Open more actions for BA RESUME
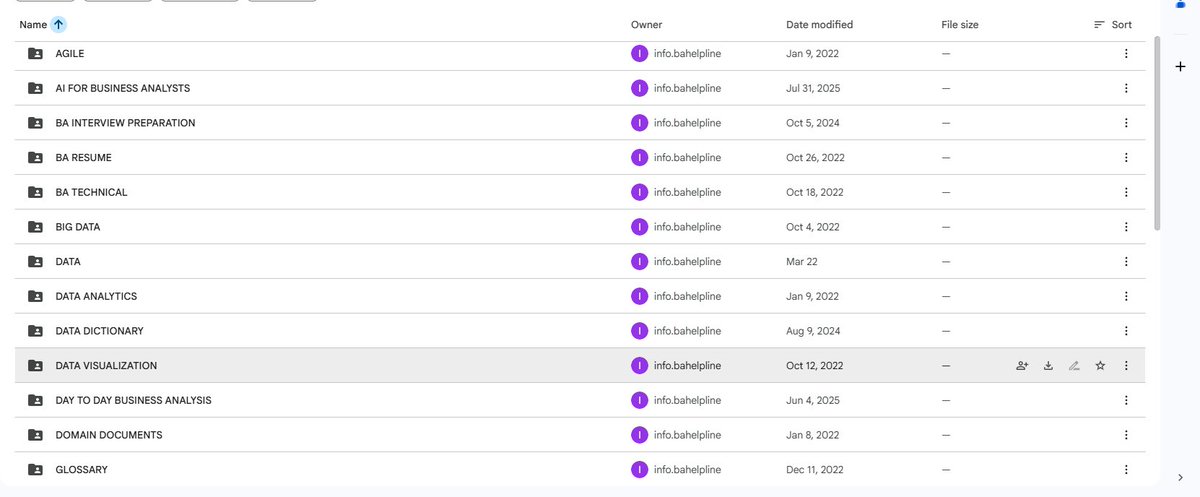1200x497 pixels. coord(1126,158)
